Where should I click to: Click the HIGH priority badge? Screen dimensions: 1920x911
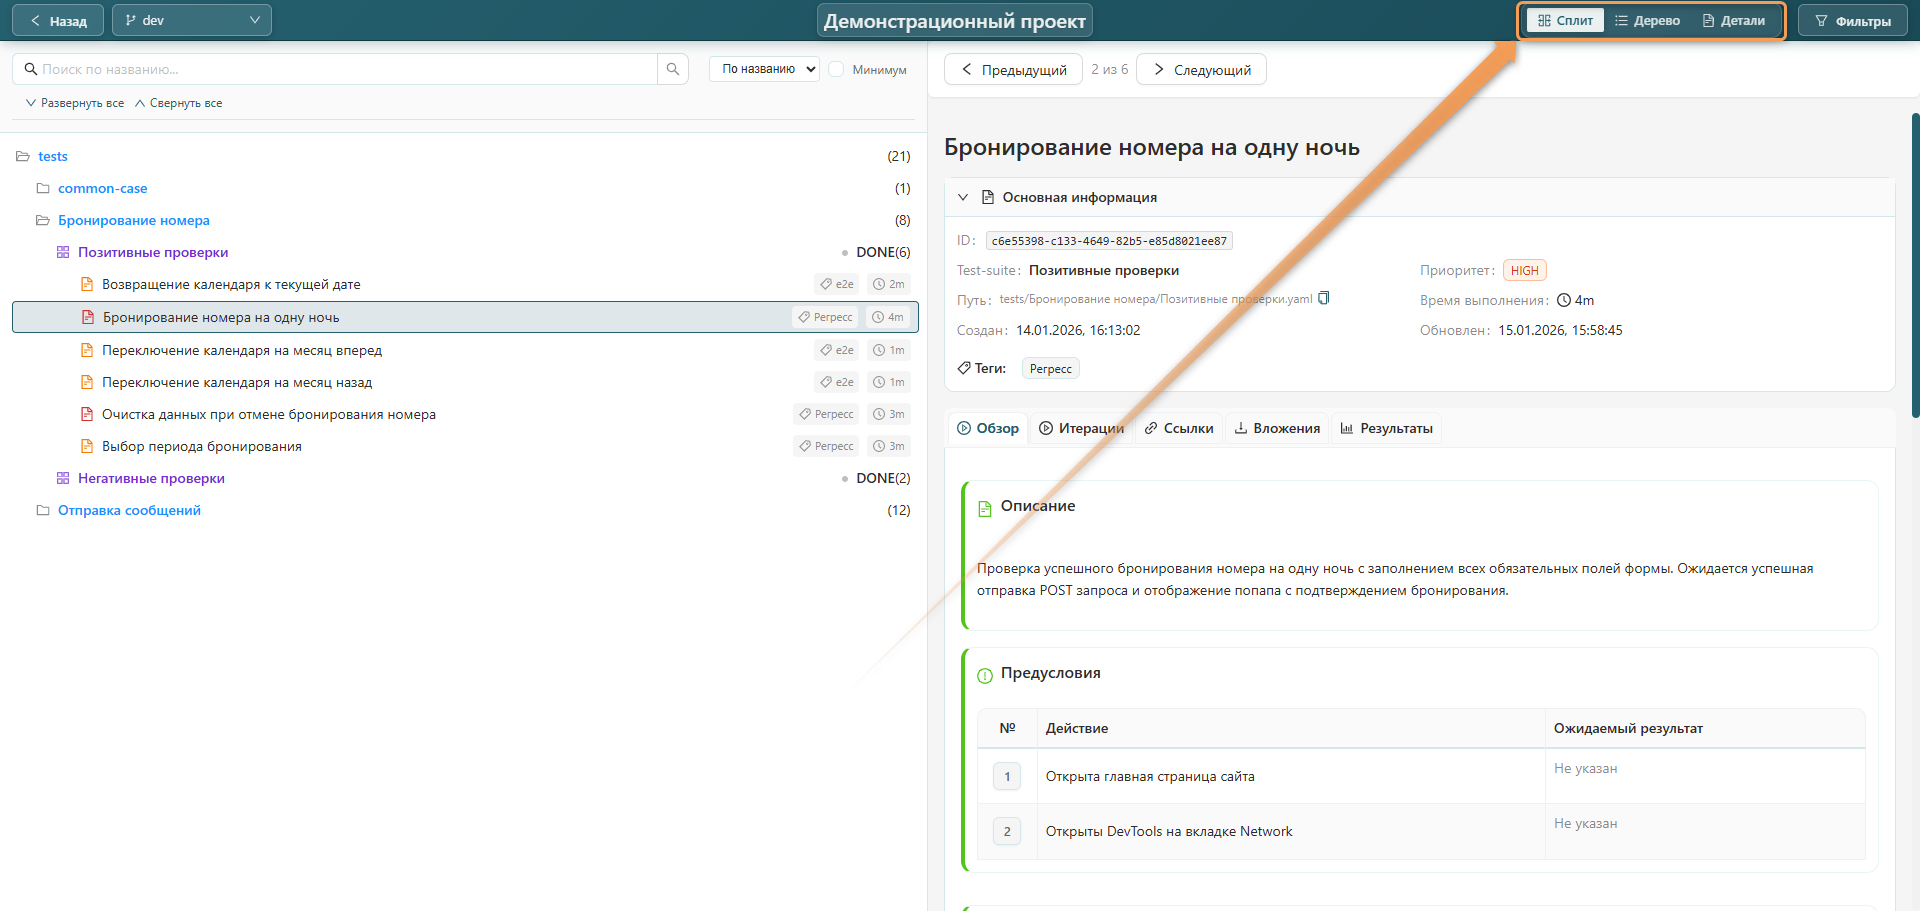click(1524, 271)
